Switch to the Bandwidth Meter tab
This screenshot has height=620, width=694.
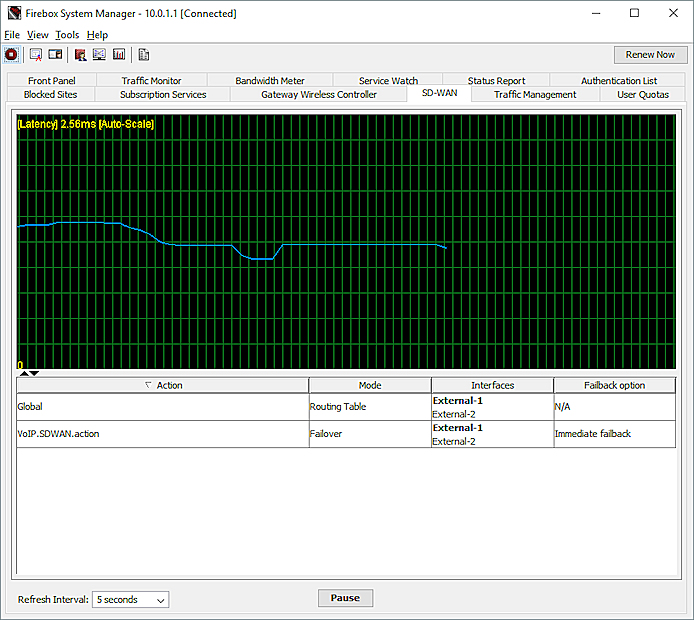(x=270, y=81)
